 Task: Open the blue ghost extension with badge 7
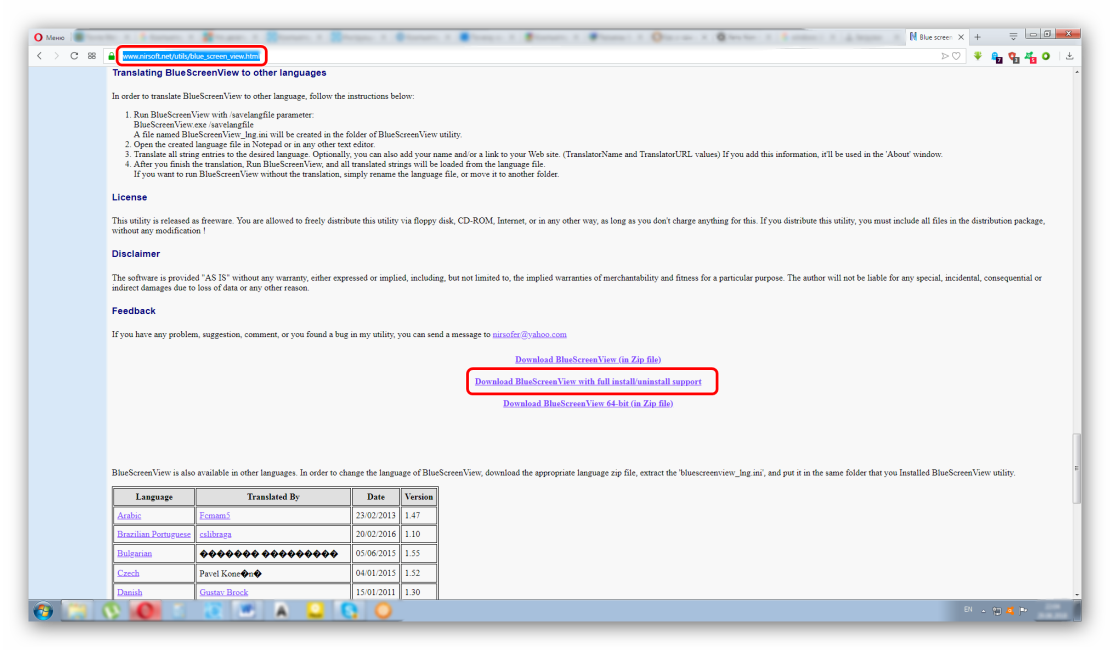tap(996, 57)
